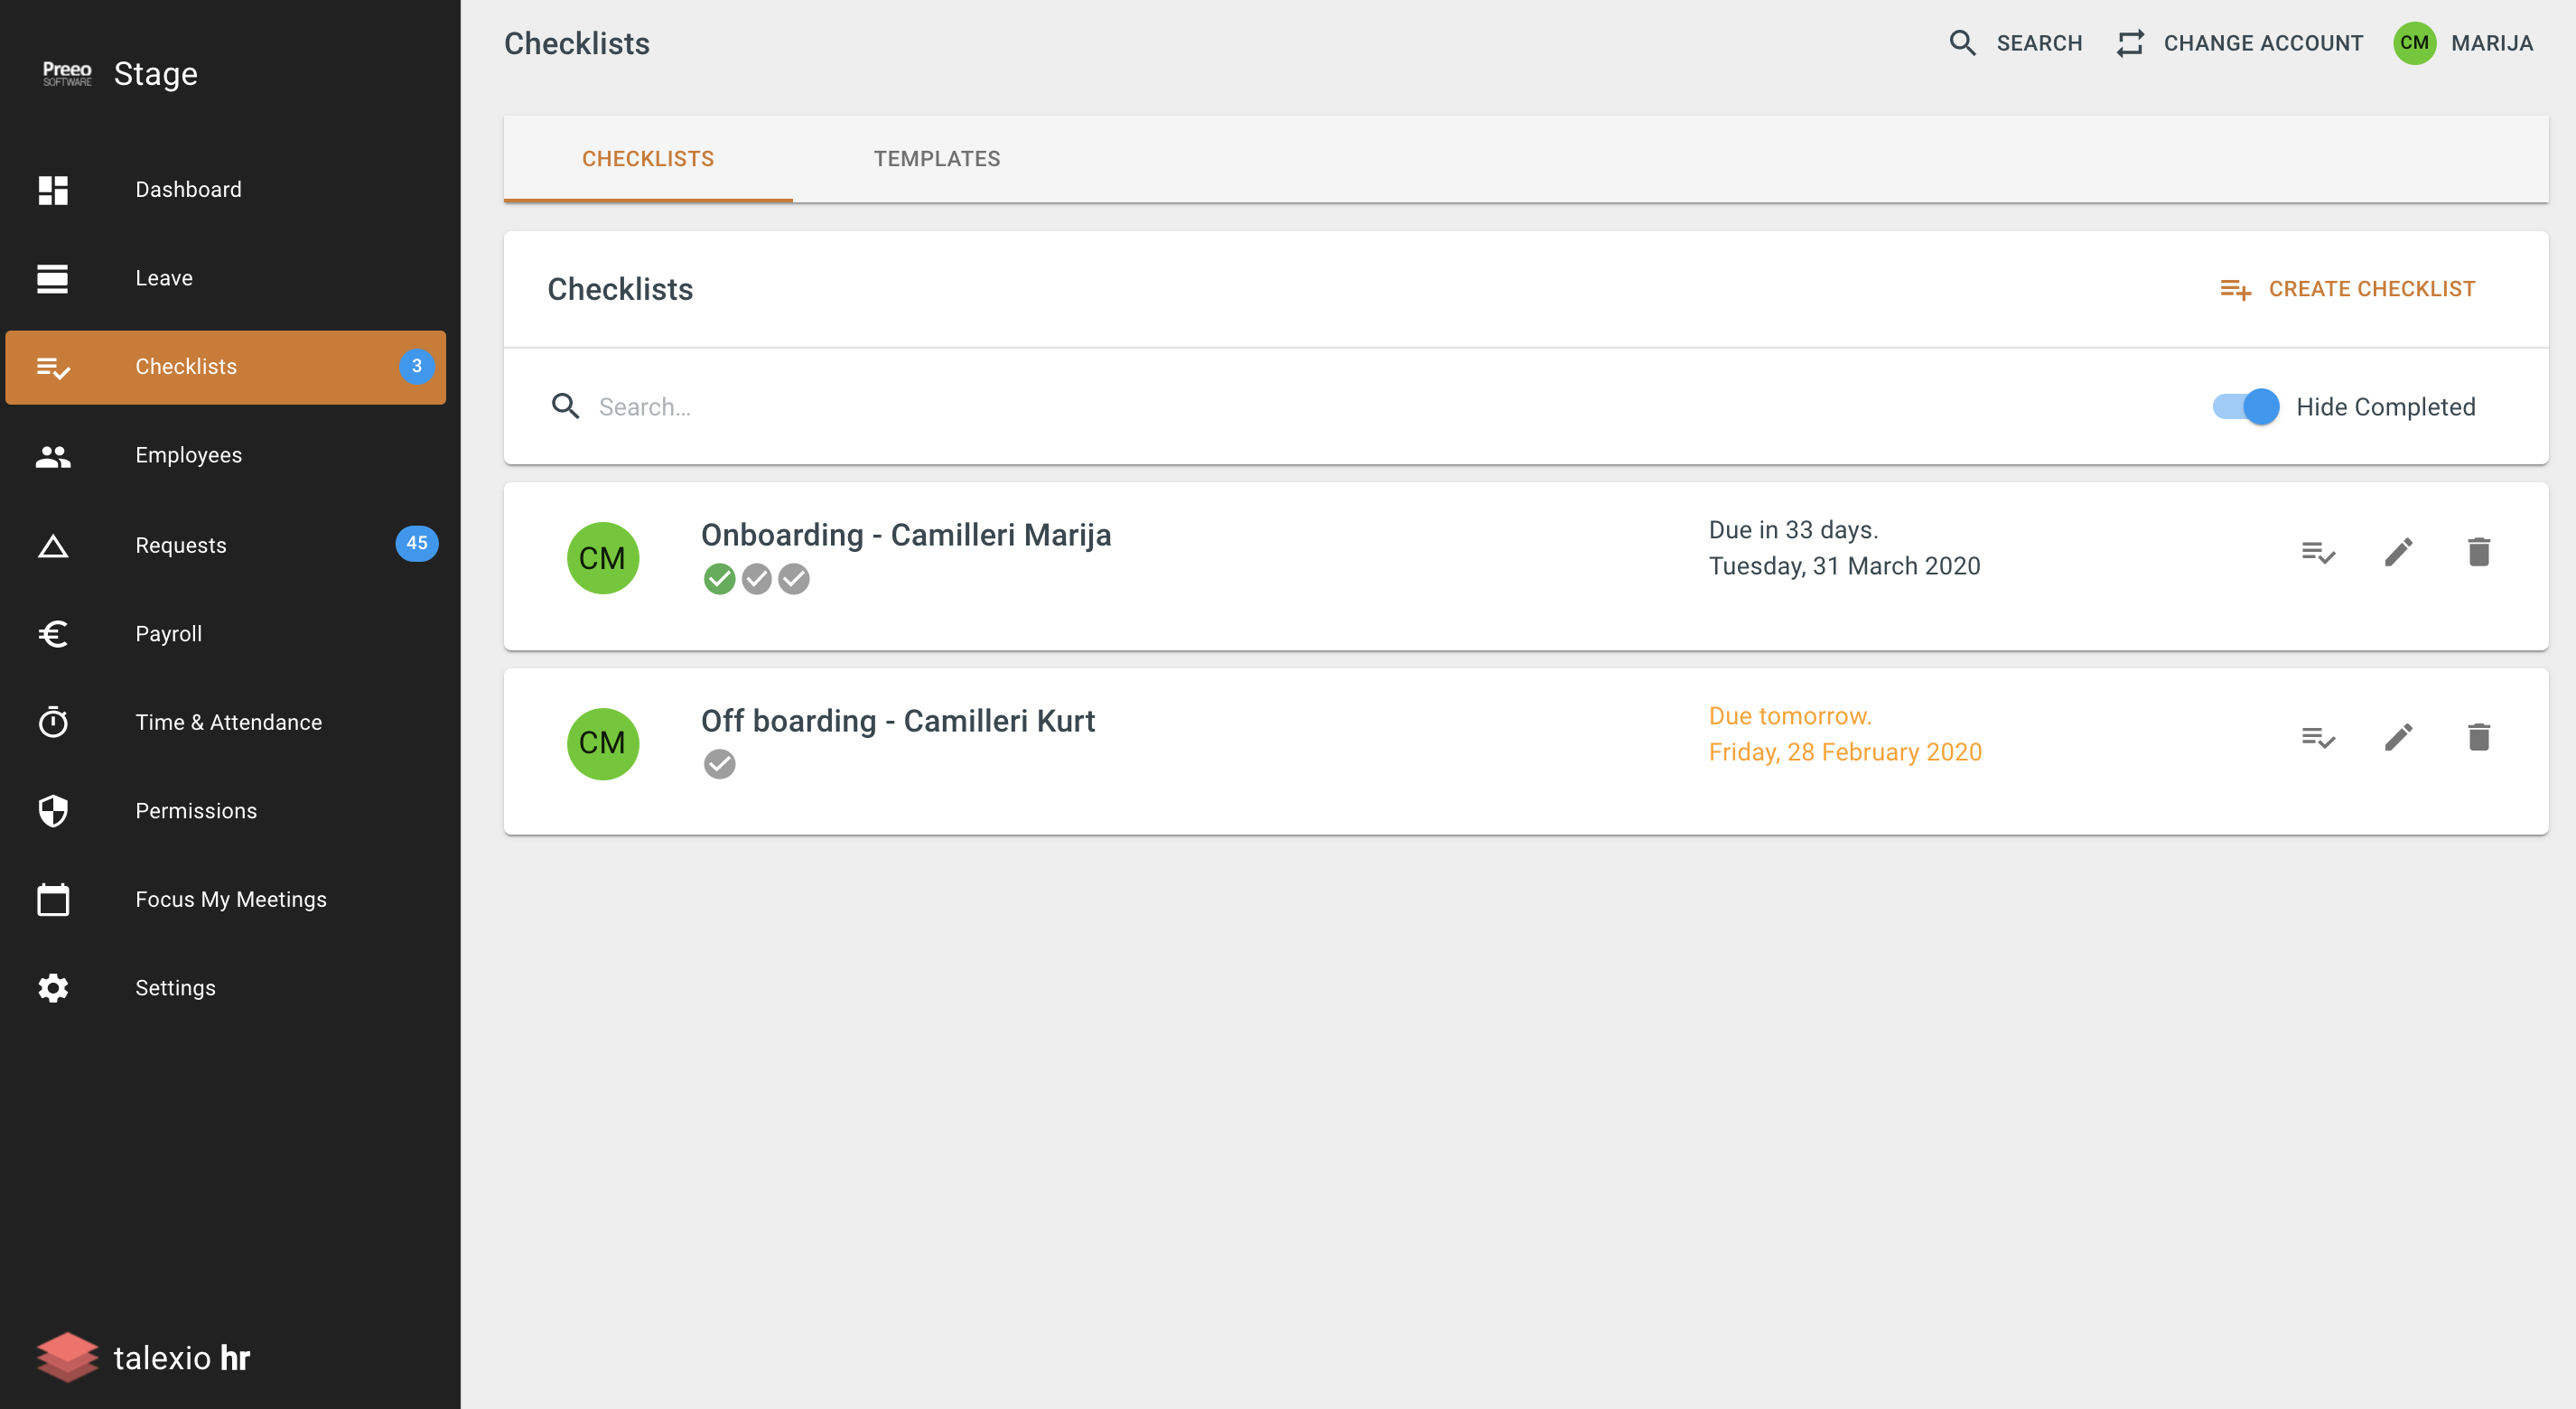Image resolution: width=2576 pixels, height=1409 pixels.
Task: Click the grey check under Off boarding
Action: (719, 764)
